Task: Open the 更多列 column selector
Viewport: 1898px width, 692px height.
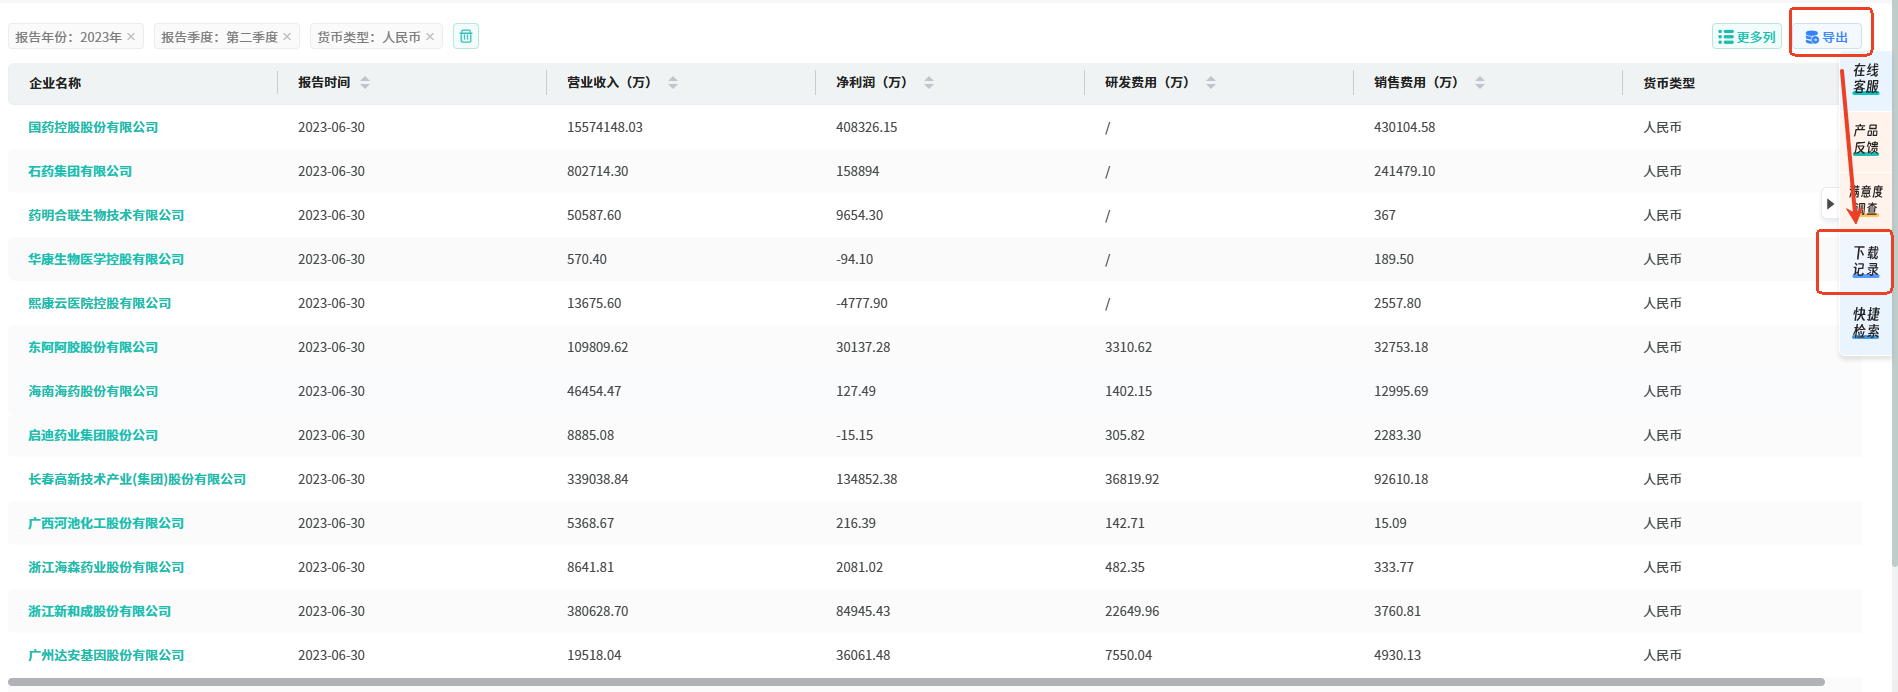Action: (1746, 37)
